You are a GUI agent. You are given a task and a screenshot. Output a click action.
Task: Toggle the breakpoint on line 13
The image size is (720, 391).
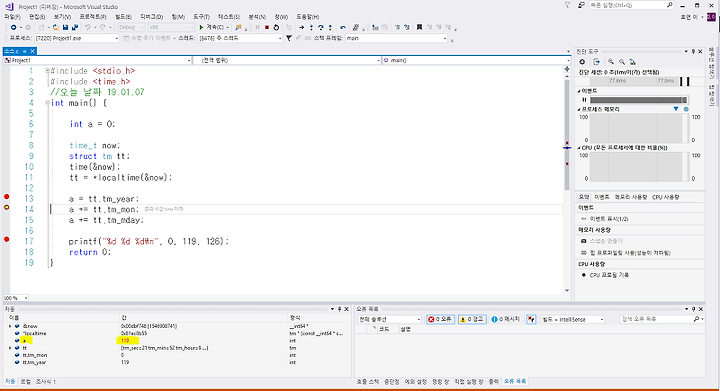(6, 197)
